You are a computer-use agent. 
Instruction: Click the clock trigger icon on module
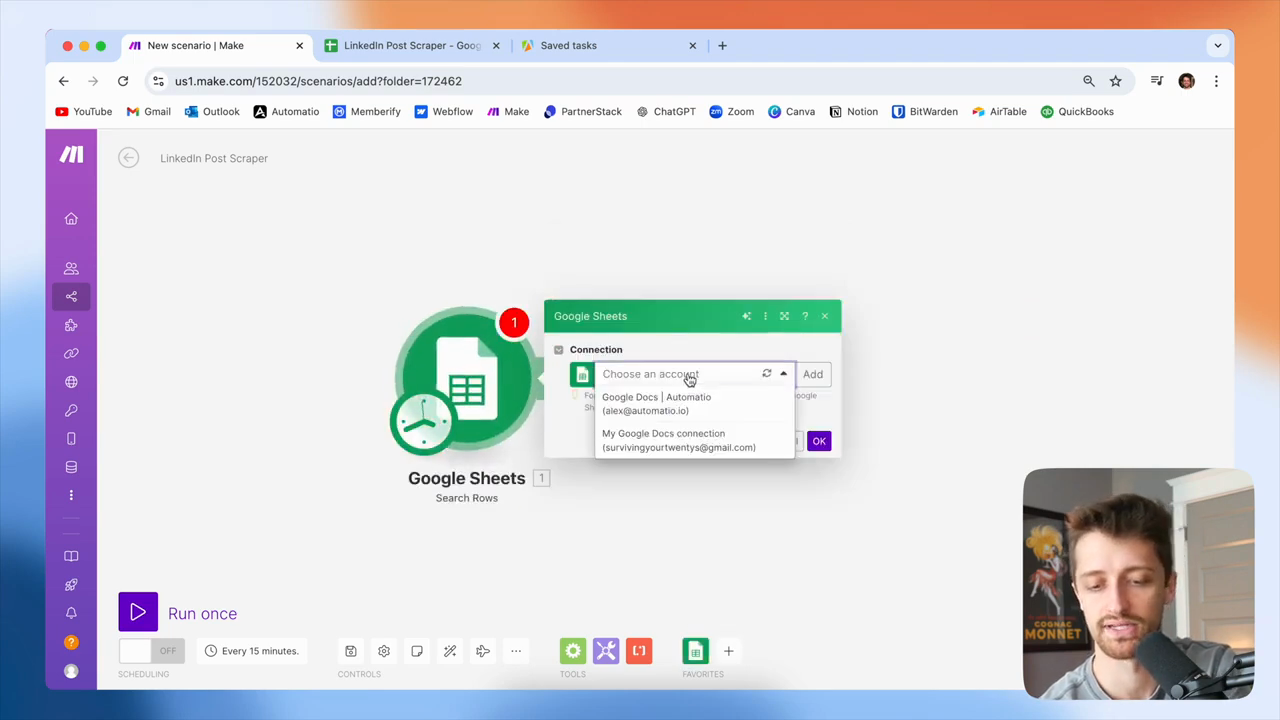pos(425,420)
